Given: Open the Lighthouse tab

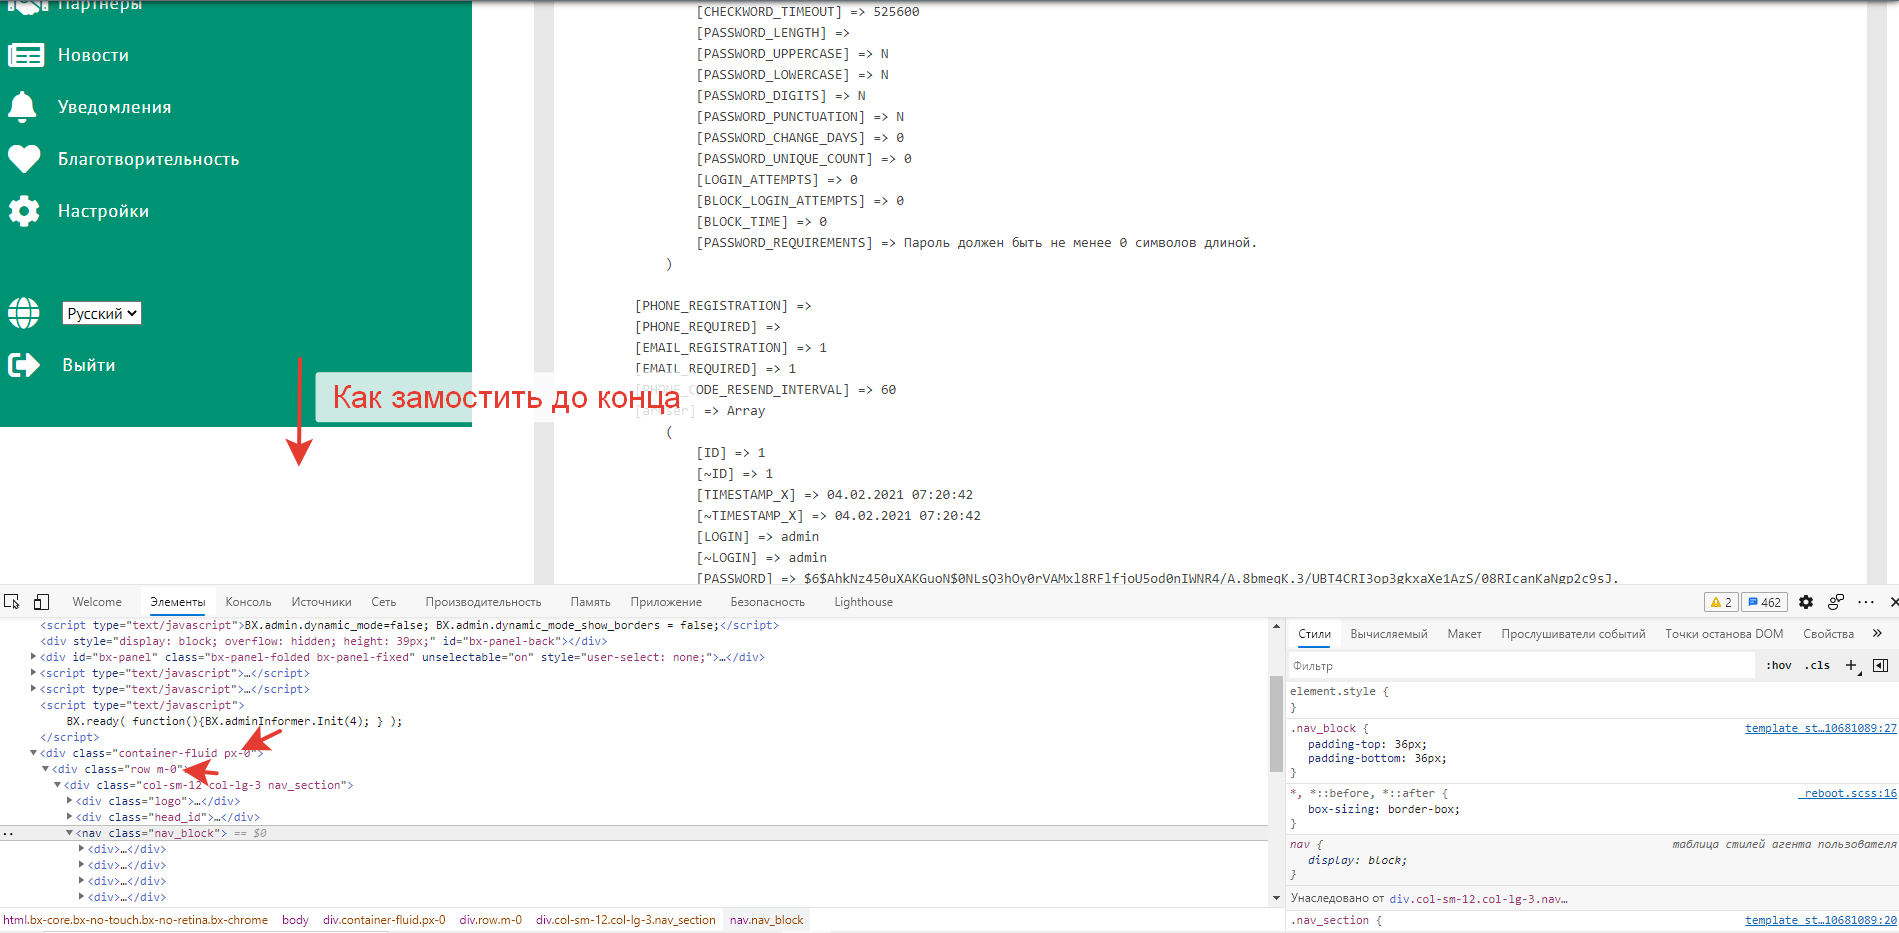Looking at the screenshot, I should click(863, 602).
